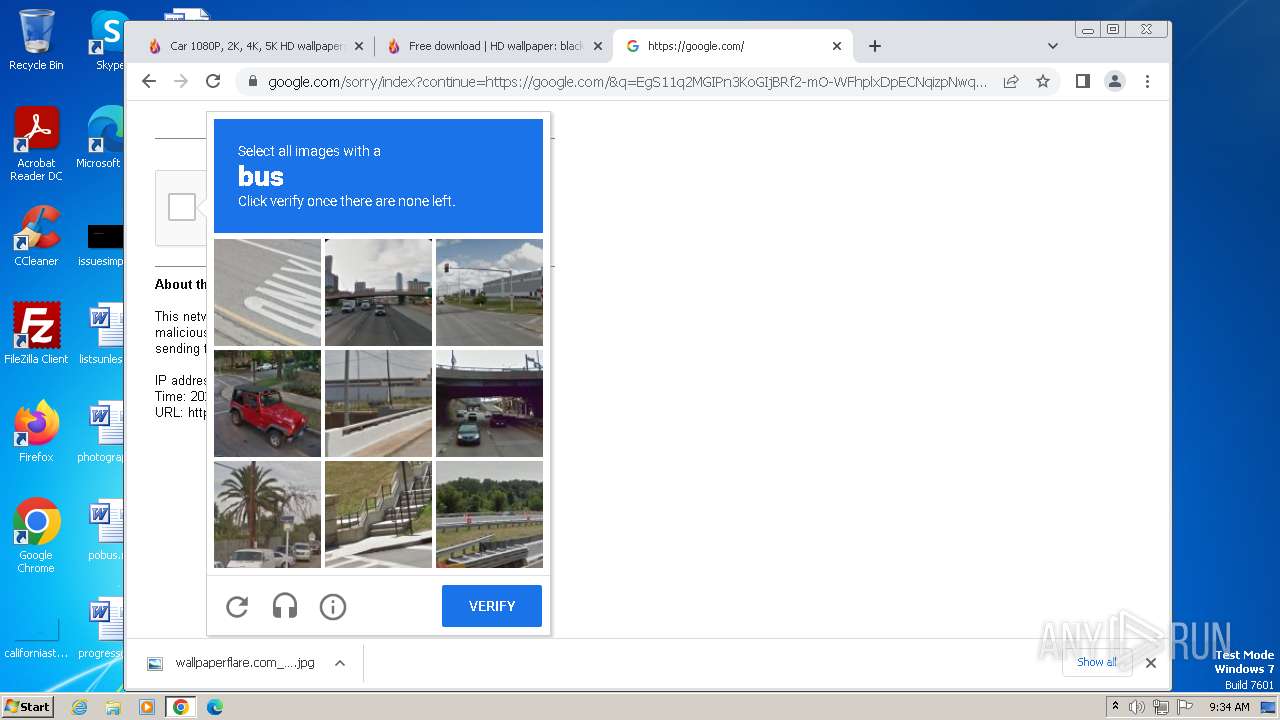Select the palm tree captcha tile

coord(268,514)
